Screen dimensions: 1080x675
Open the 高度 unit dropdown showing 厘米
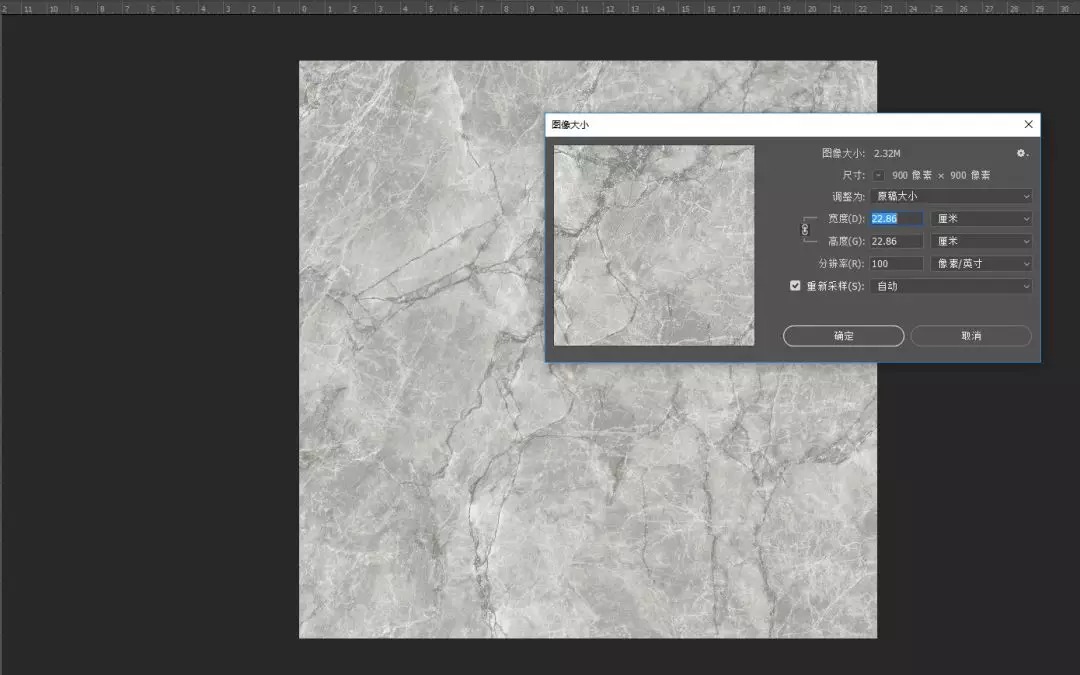(980, 241)
